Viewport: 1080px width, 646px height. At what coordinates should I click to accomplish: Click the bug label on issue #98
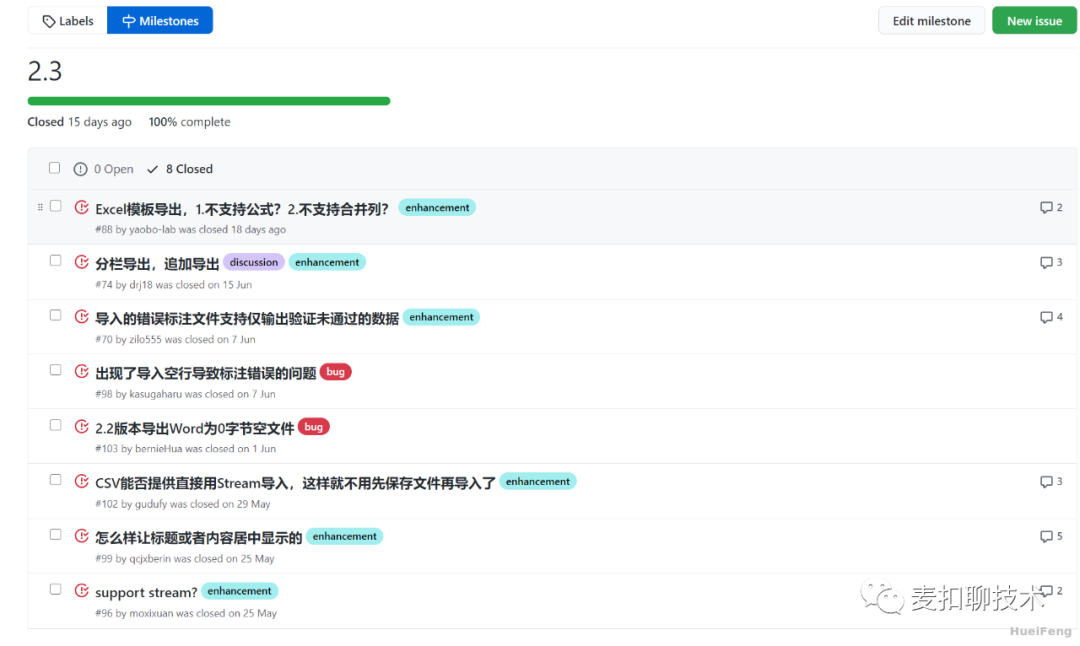(x=335, y=372)
